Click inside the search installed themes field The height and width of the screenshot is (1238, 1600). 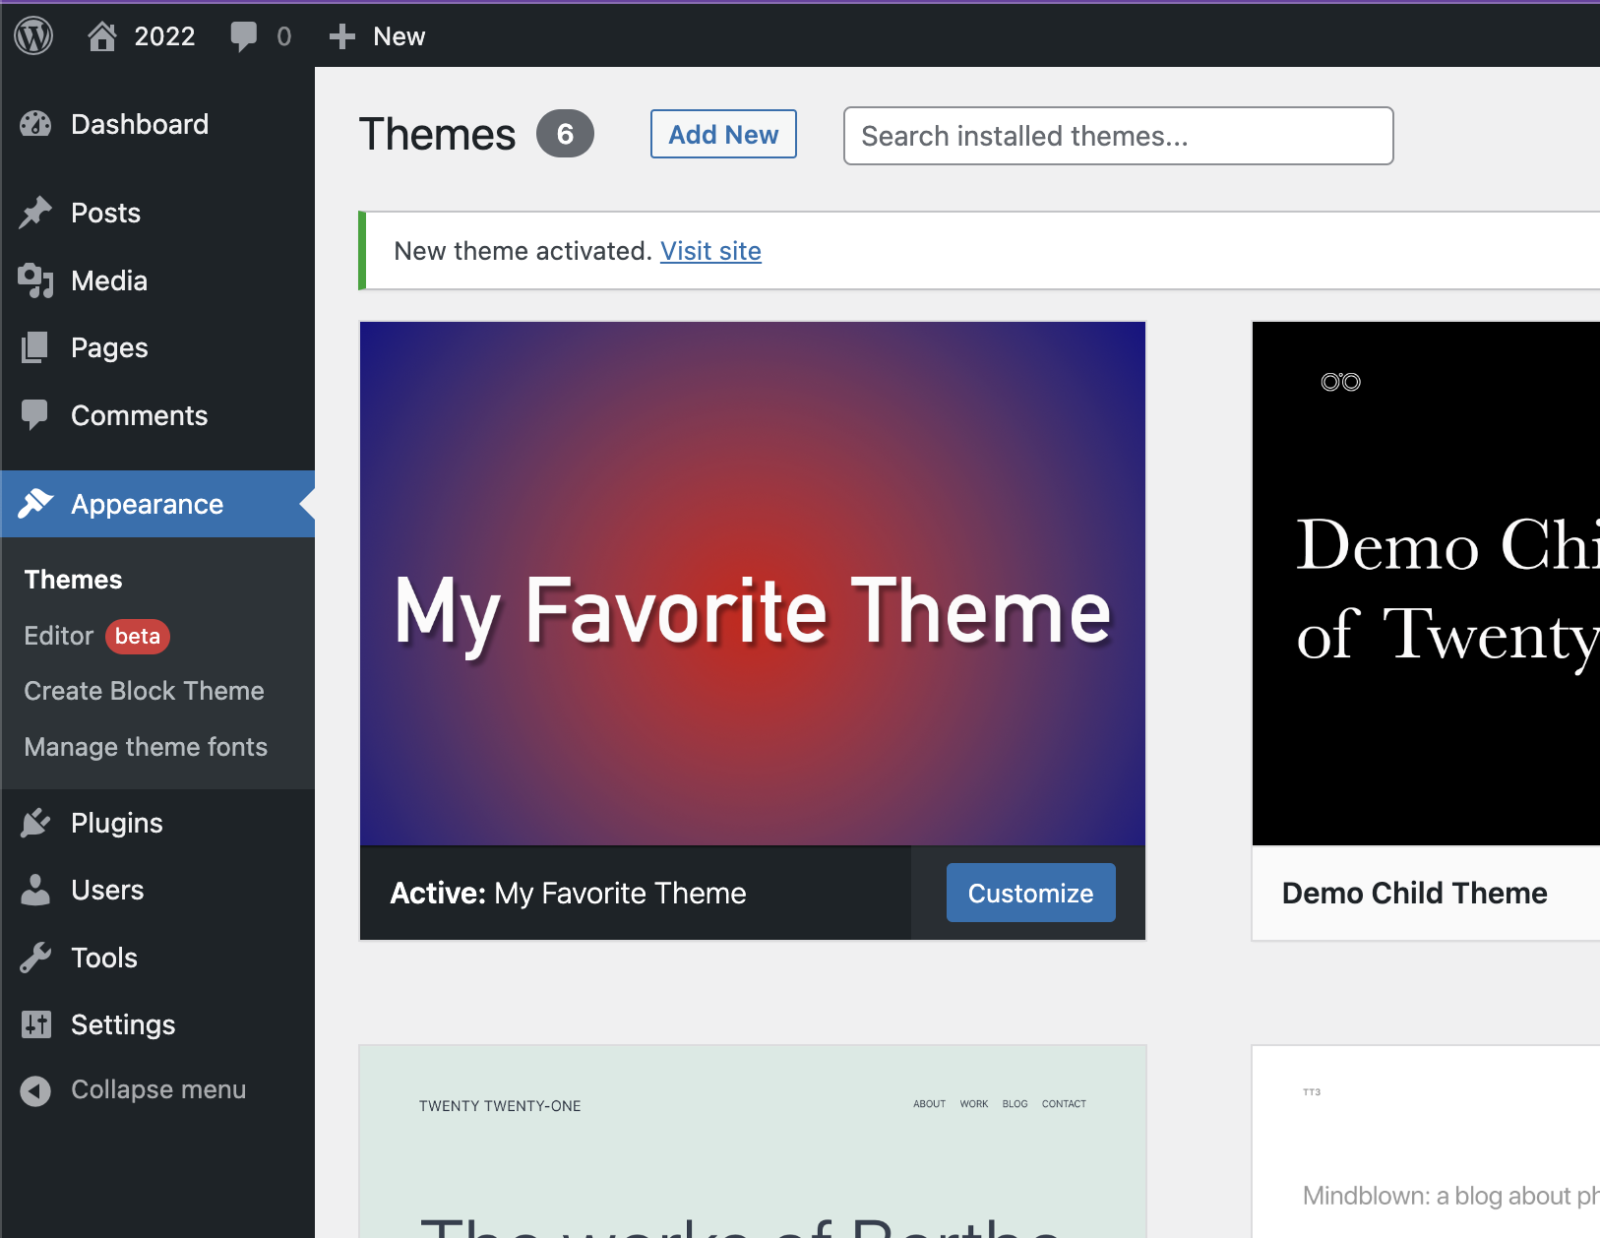1117,136
